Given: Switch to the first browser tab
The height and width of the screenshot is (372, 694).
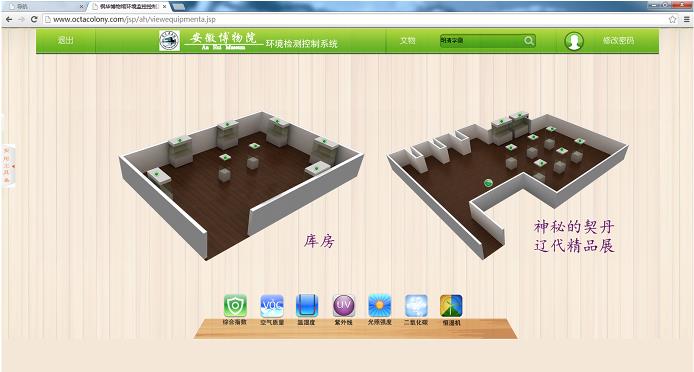Looking at the screenshot, I should [x=44, y=7].
